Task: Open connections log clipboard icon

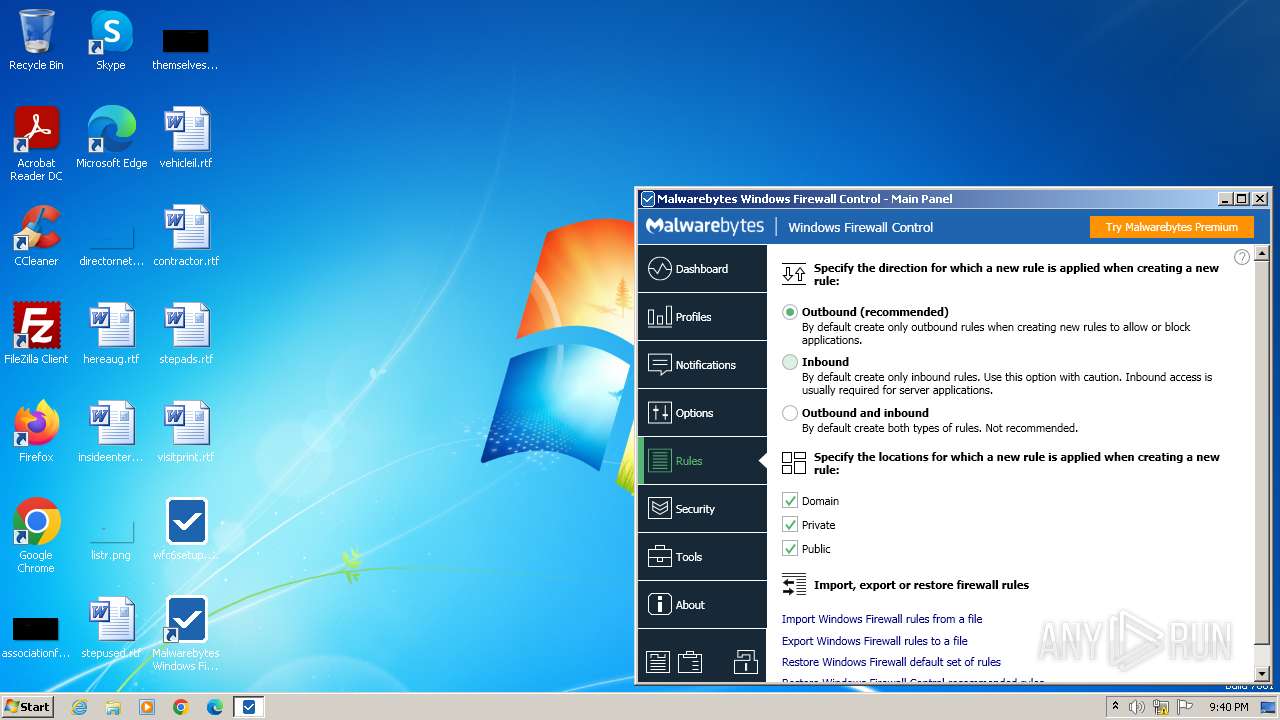Action: tap(690, 661)
